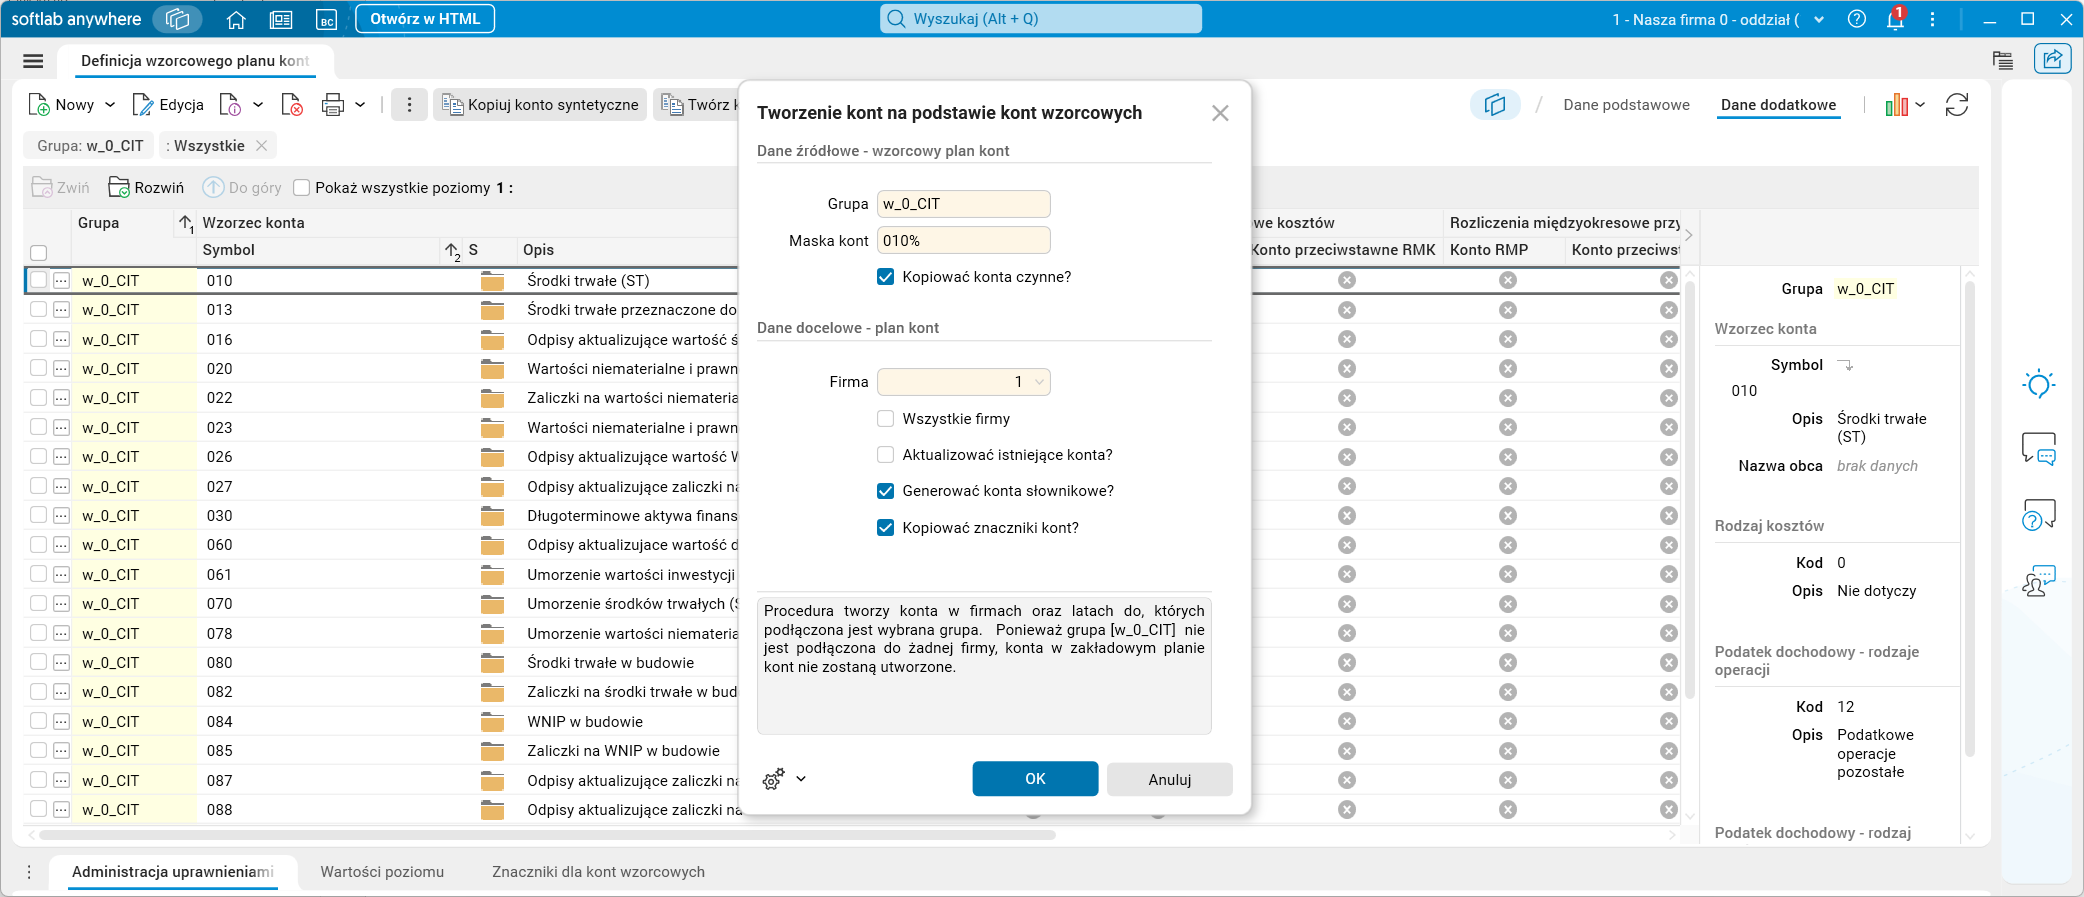
Task: Open the hamburger main menu
Action: pos(33,61)
